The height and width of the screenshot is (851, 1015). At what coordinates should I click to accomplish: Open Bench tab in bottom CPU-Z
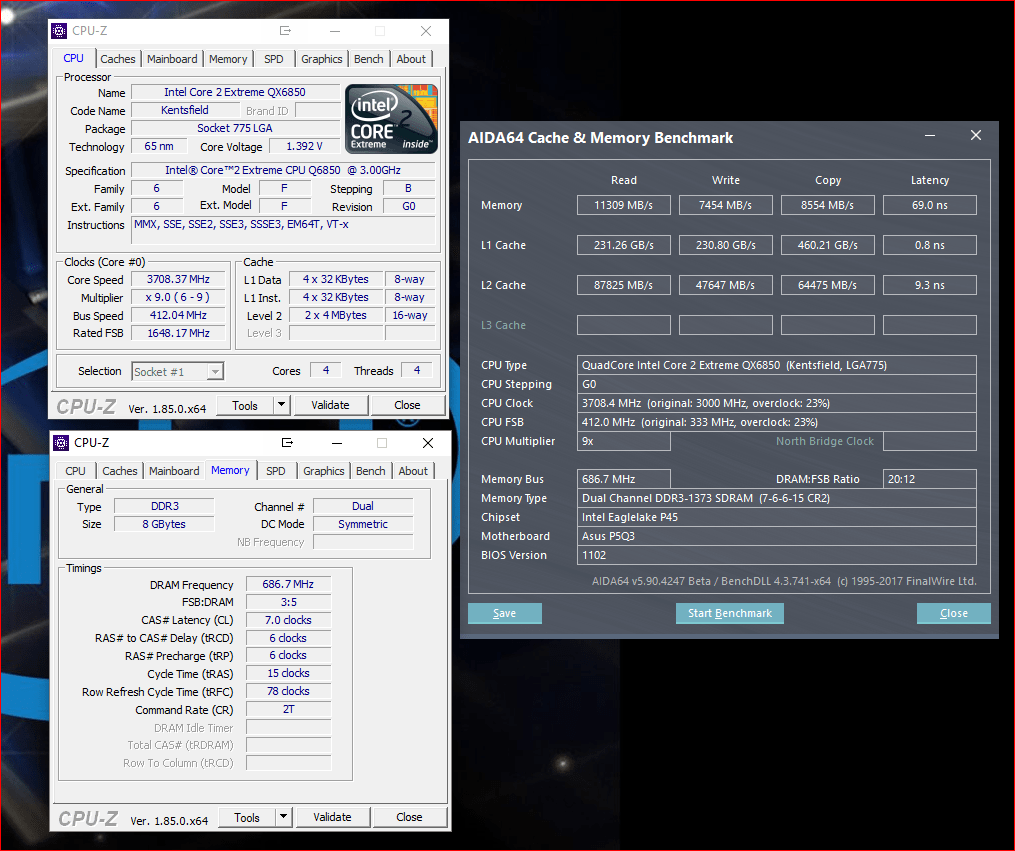click(371, 471)
